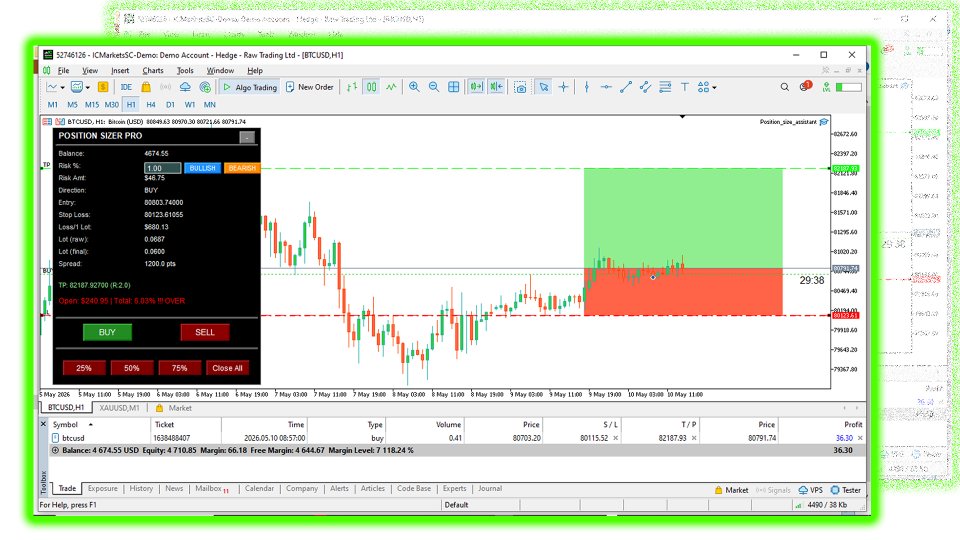Select the Fibonacci retracement tool
960x540 pixels.
[665, 87]
